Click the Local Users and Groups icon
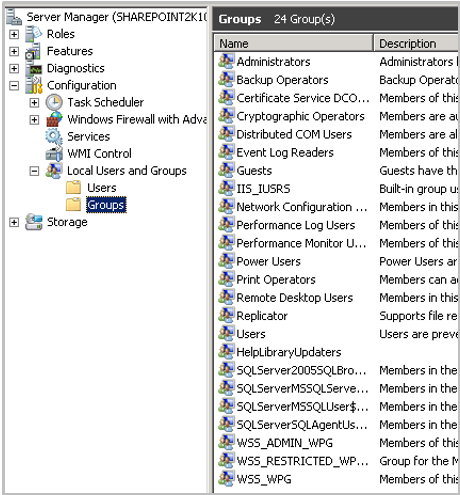This screenshot has width=460, height=495. 54,171
